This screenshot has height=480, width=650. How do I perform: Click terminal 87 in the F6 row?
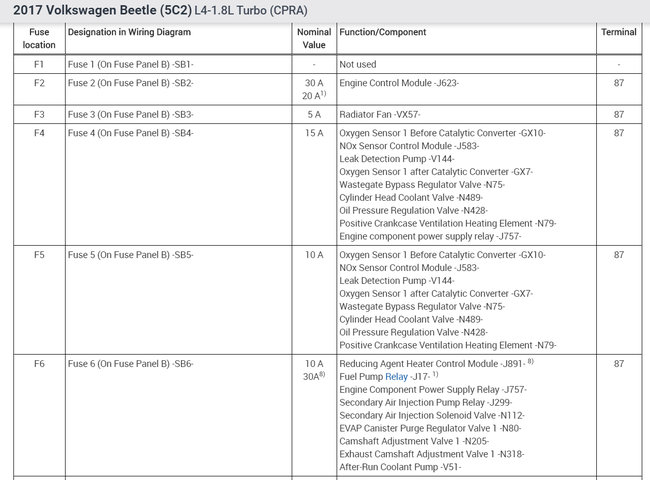point(618,364)
